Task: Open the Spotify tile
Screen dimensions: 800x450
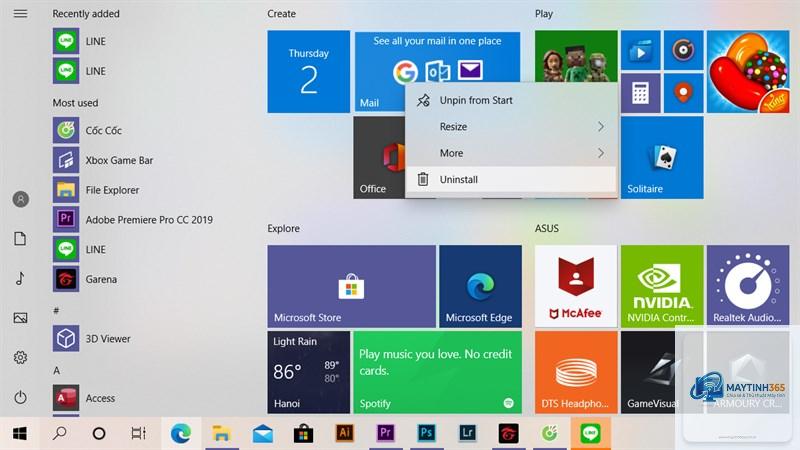Action: click(437, 372)
